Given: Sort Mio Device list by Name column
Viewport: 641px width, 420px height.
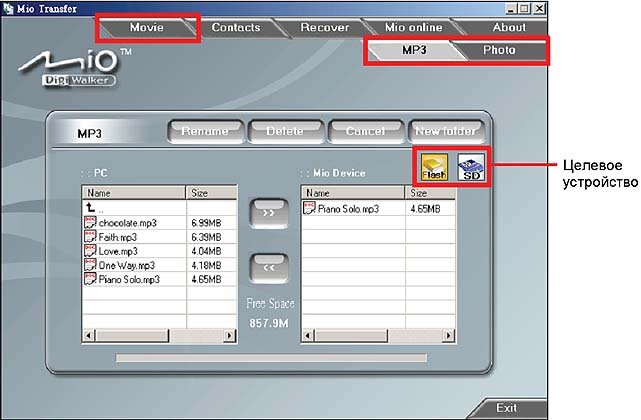Looking at the screenshot, I should 353,193.
